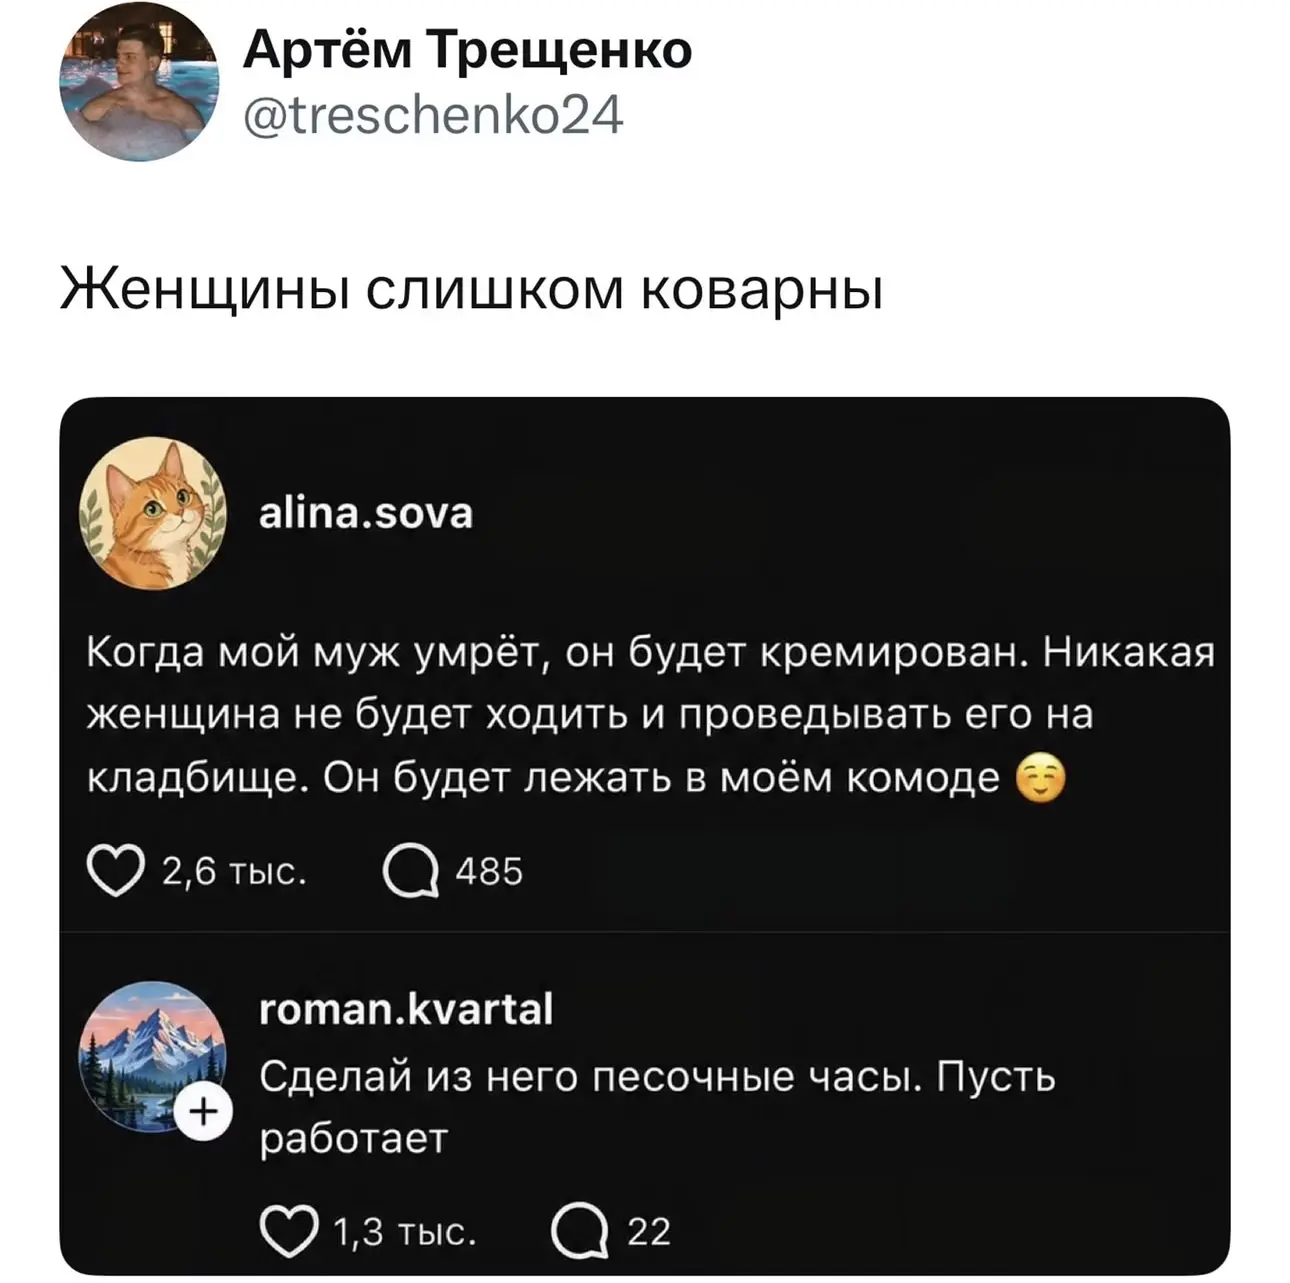The width and height of the screenshot is (1290, 1283).
Task: Click the Артём Трещенко display name
Action: (467, 50)
